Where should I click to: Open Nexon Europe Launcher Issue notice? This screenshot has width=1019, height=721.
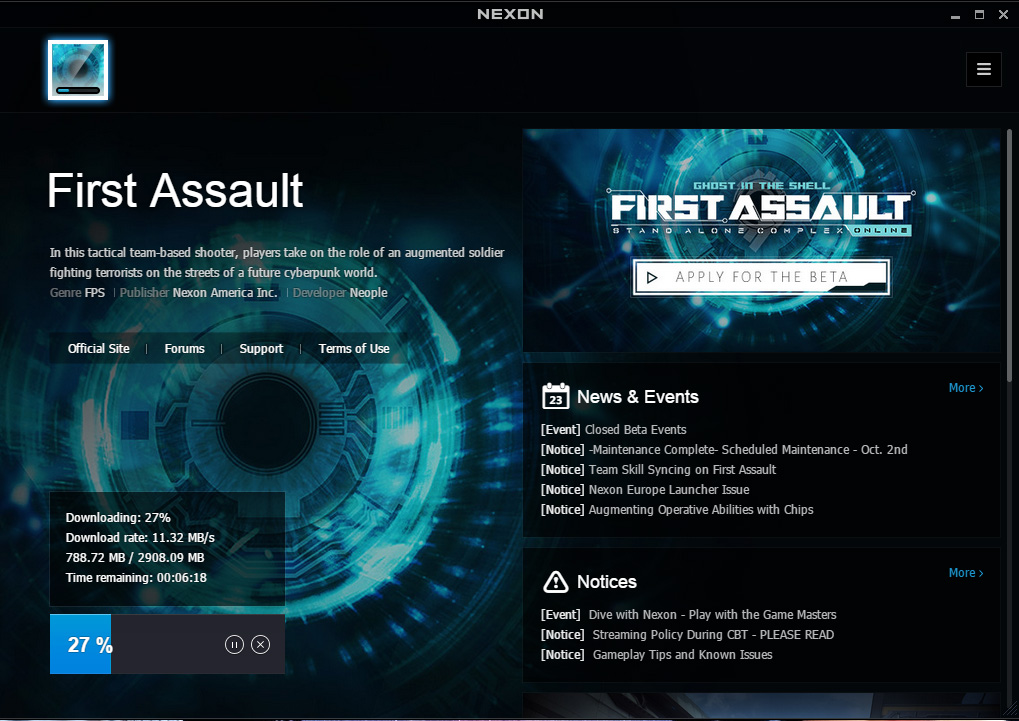click(x=669, y=490)
